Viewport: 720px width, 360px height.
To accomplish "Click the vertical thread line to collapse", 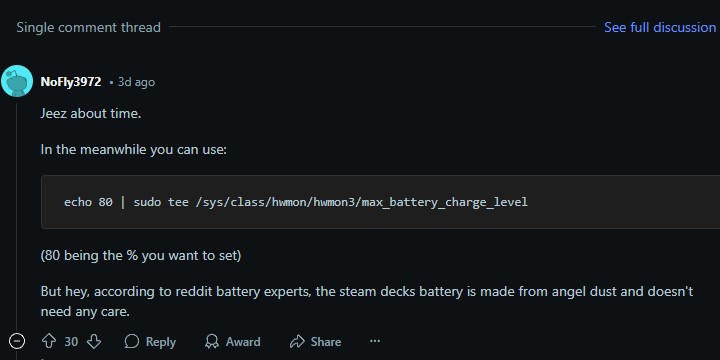I will click(17, 216).
